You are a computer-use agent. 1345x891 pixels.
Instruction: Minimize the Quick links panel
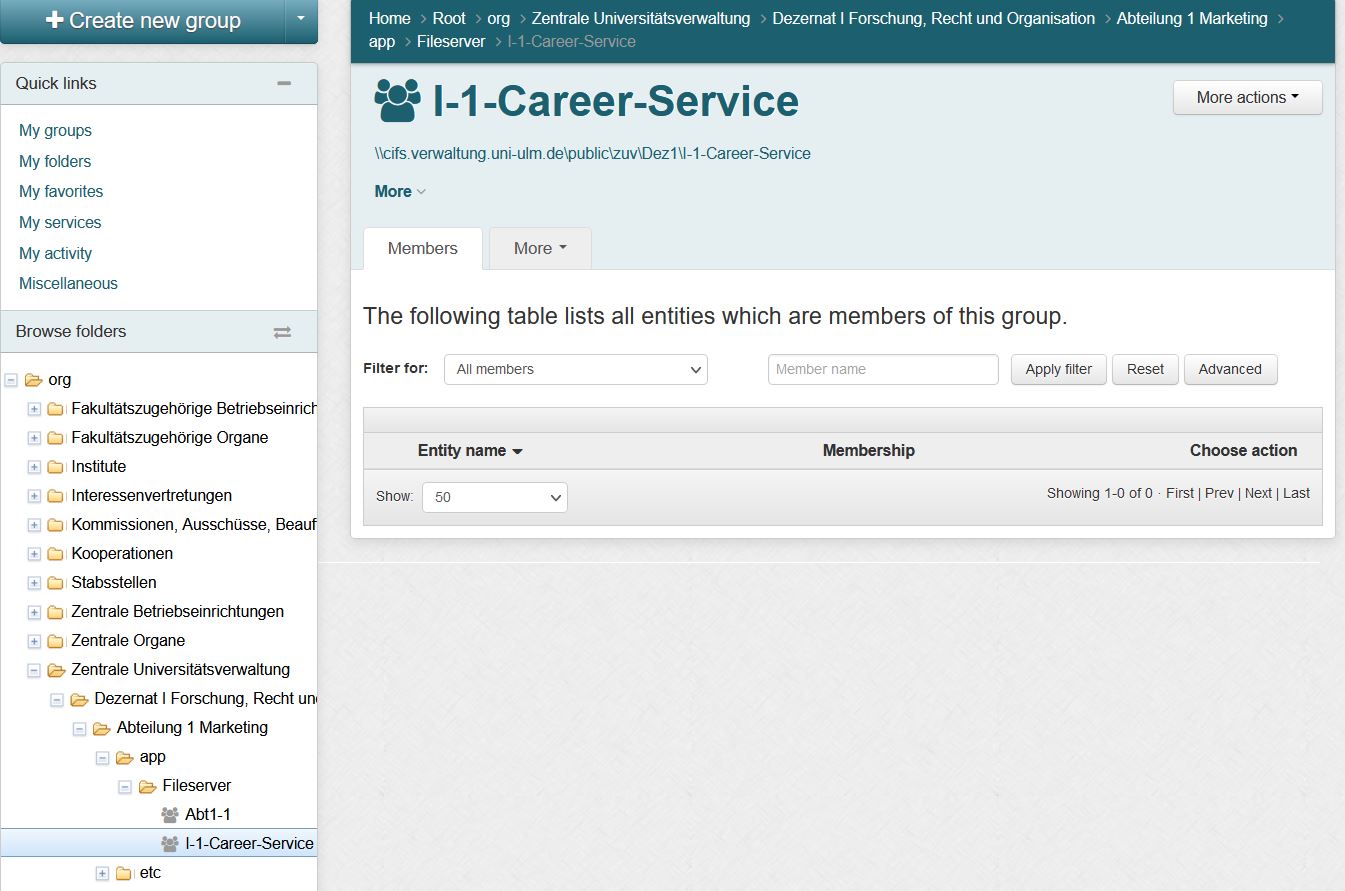(284, 84)
